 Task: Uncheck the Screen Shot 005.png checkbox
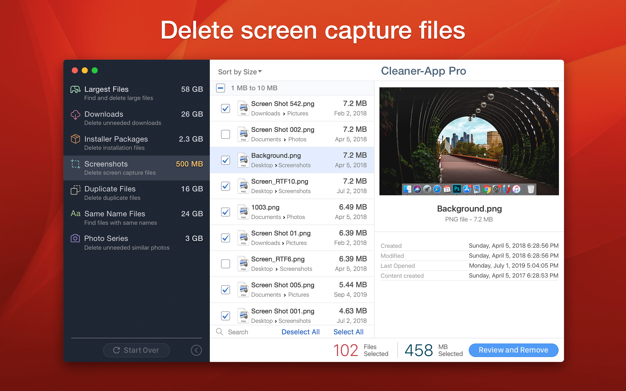tap(226, 290)
